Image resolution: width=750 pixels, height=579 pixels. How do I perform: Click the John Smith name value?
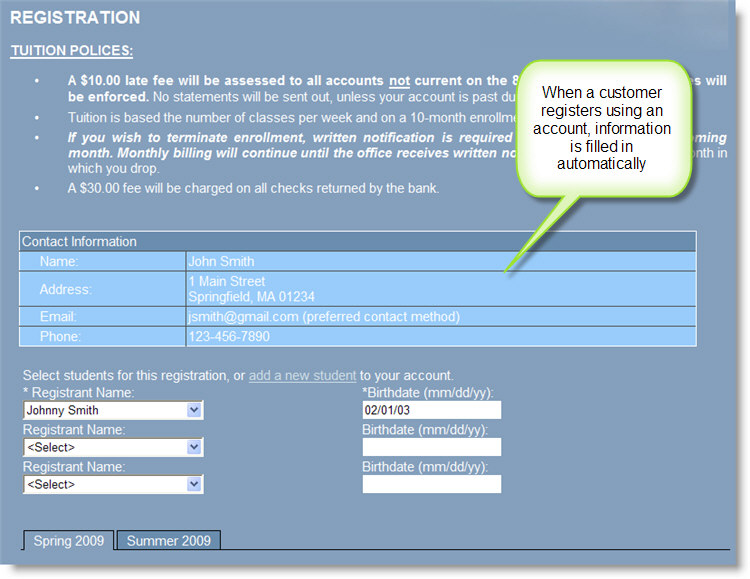221,262
